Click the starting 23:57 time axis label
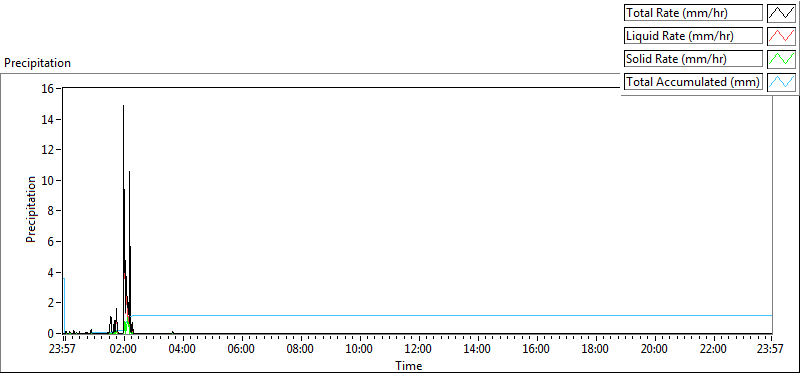Viewport: 800px width, 373px height. point(63,350)
